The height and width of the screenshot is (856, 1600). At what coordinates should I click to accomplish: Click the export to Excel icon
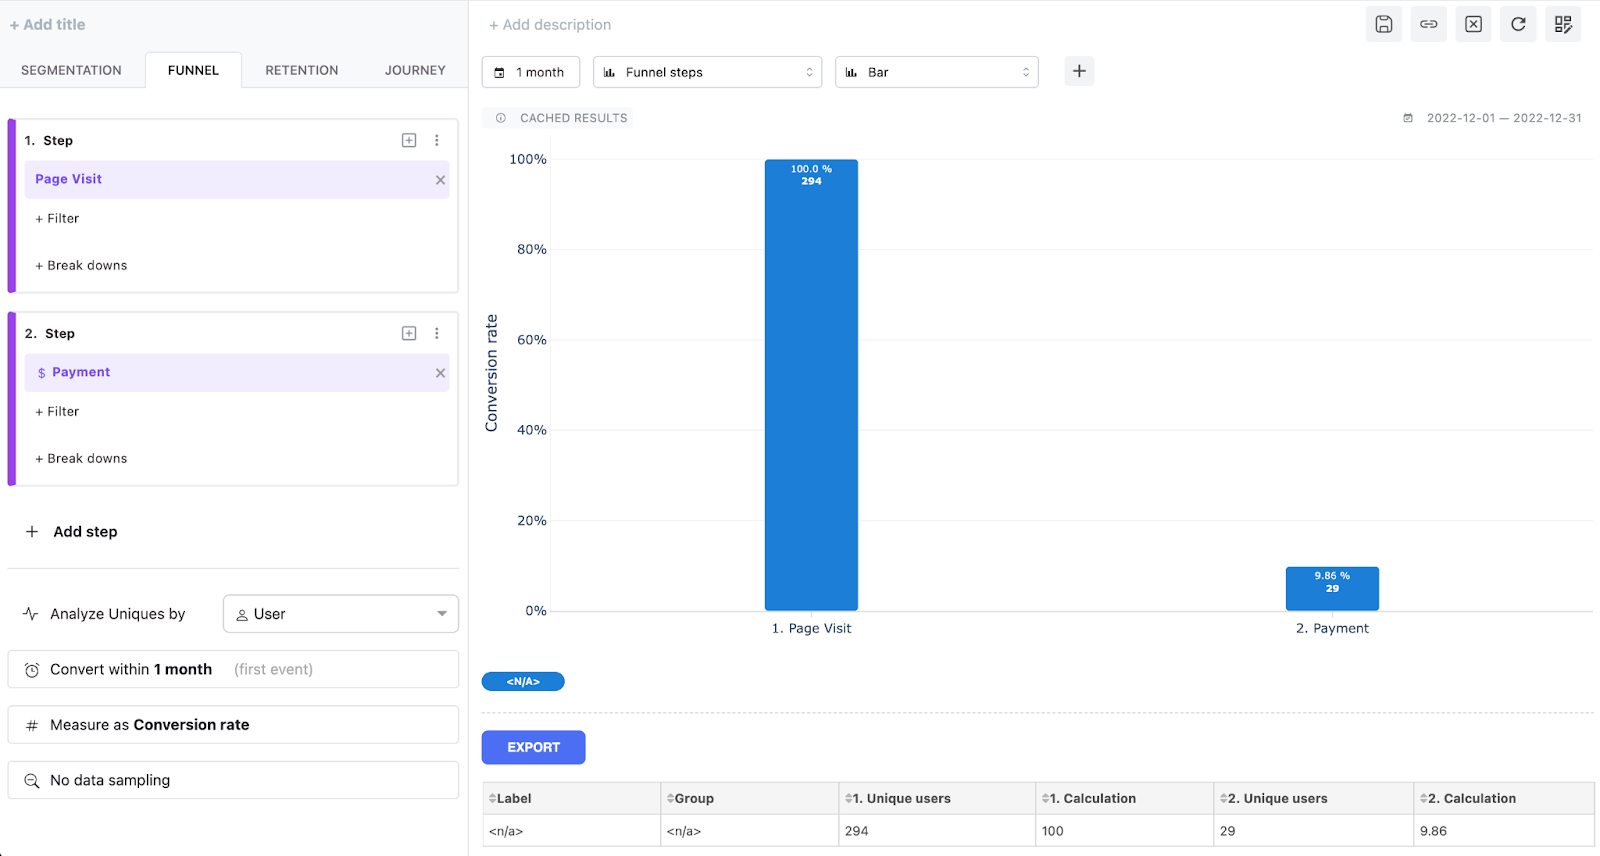[1473, 24]
